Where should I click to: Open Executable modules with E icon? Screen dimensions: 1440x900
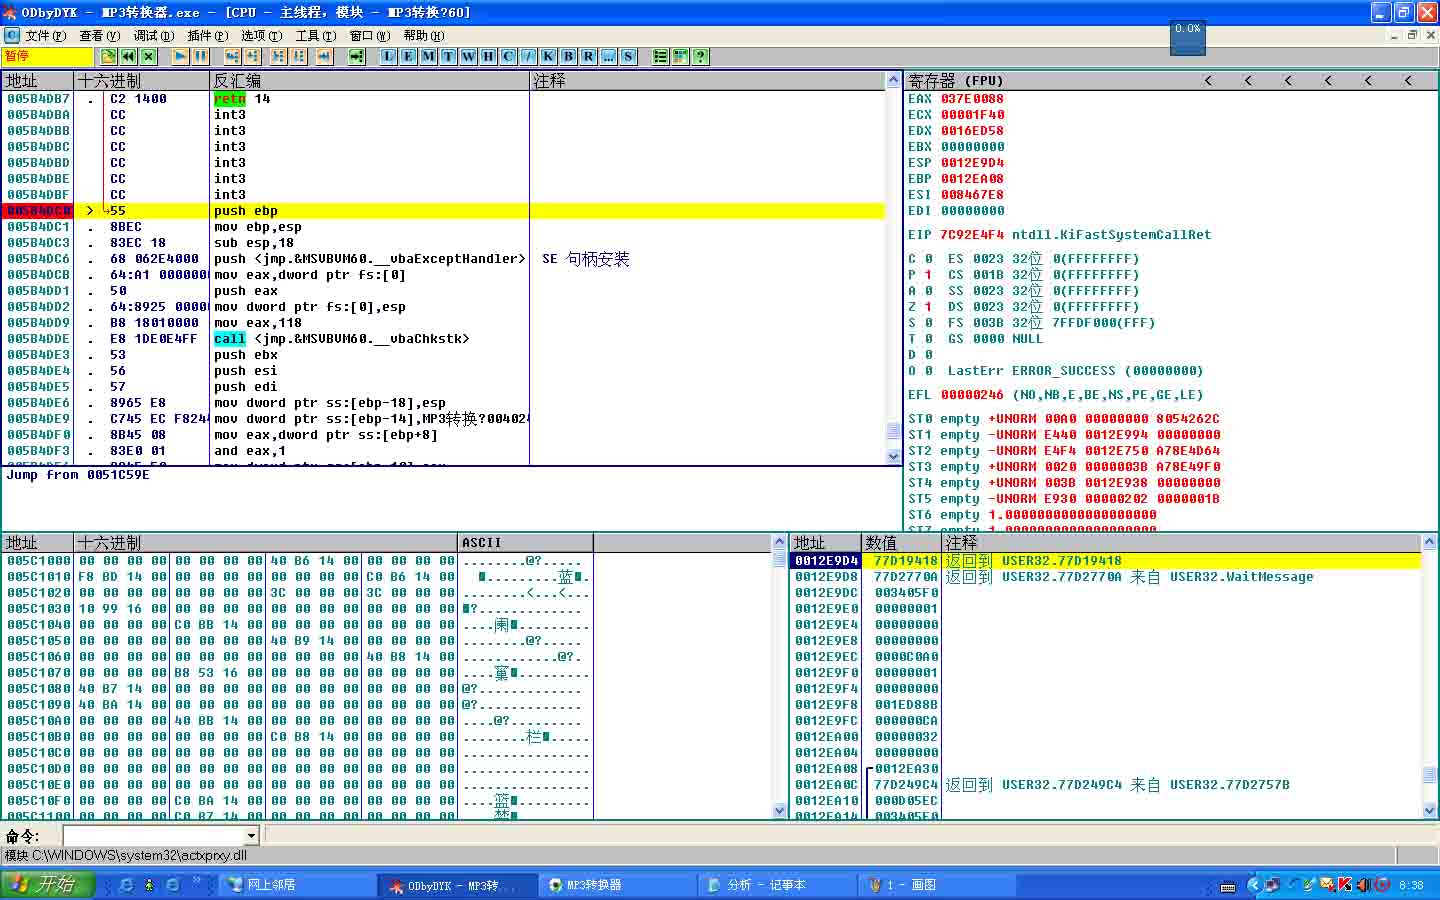pos(408,57)
